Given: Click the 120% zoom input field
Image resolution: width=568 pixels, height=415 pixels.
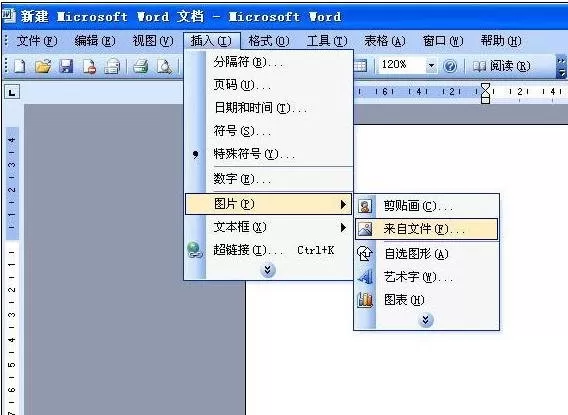Looking at the screenshot, I should coord(401,65).
